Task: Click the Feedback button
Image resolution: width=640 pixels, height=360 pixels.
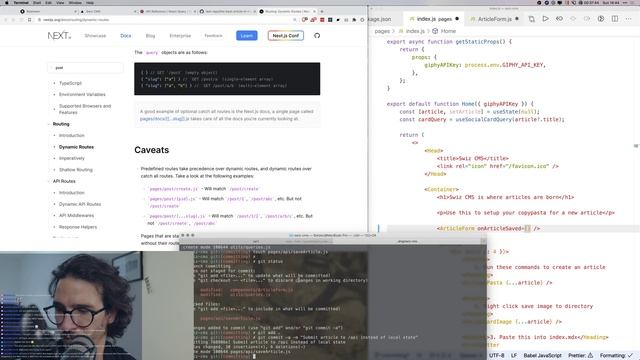Action: pos(213,36)
